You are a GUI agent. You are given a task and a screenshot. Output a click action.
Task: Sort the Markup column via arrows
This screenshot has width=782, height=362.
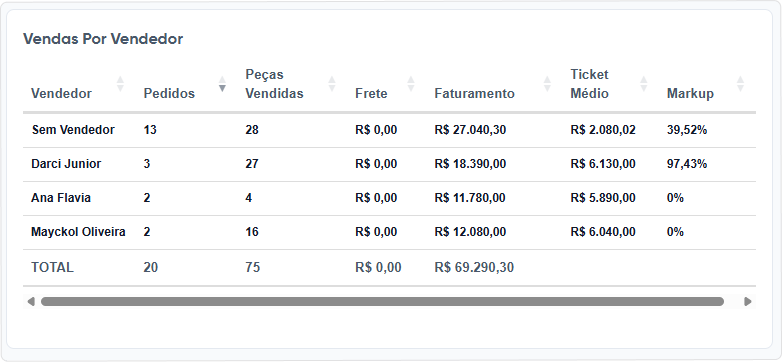(741, 84)
